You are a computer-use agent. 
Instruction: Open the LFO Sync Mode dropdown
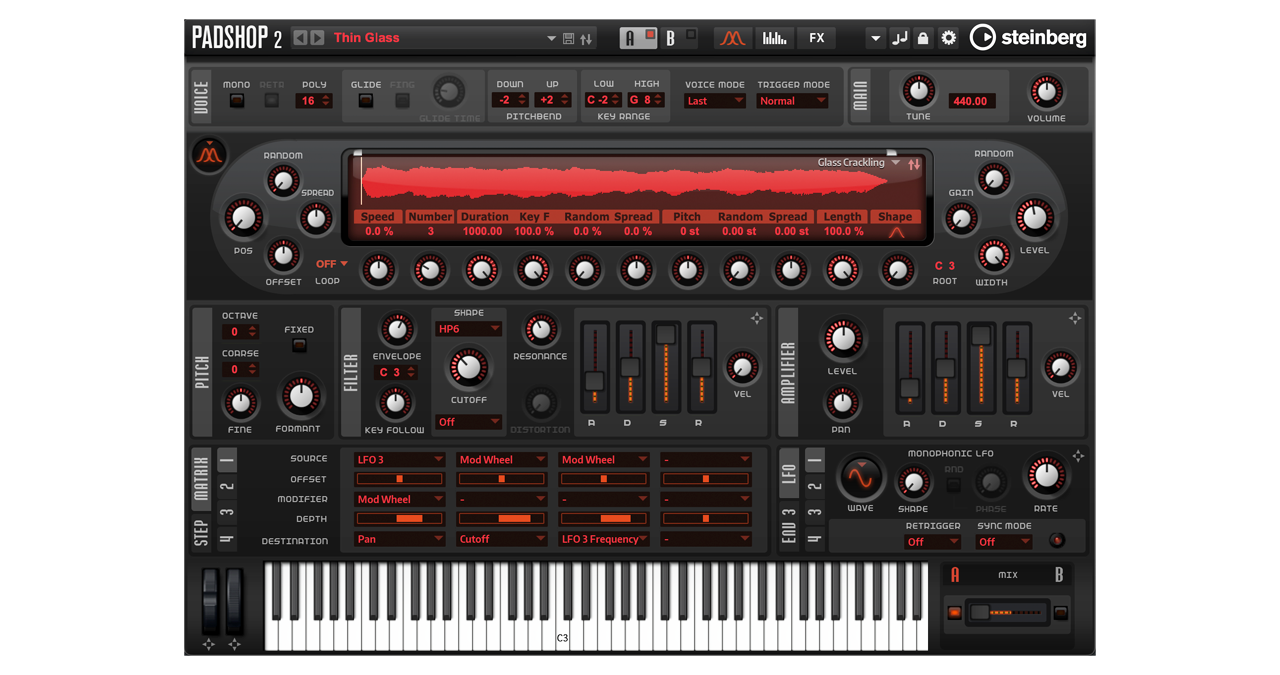[1003, 542]
